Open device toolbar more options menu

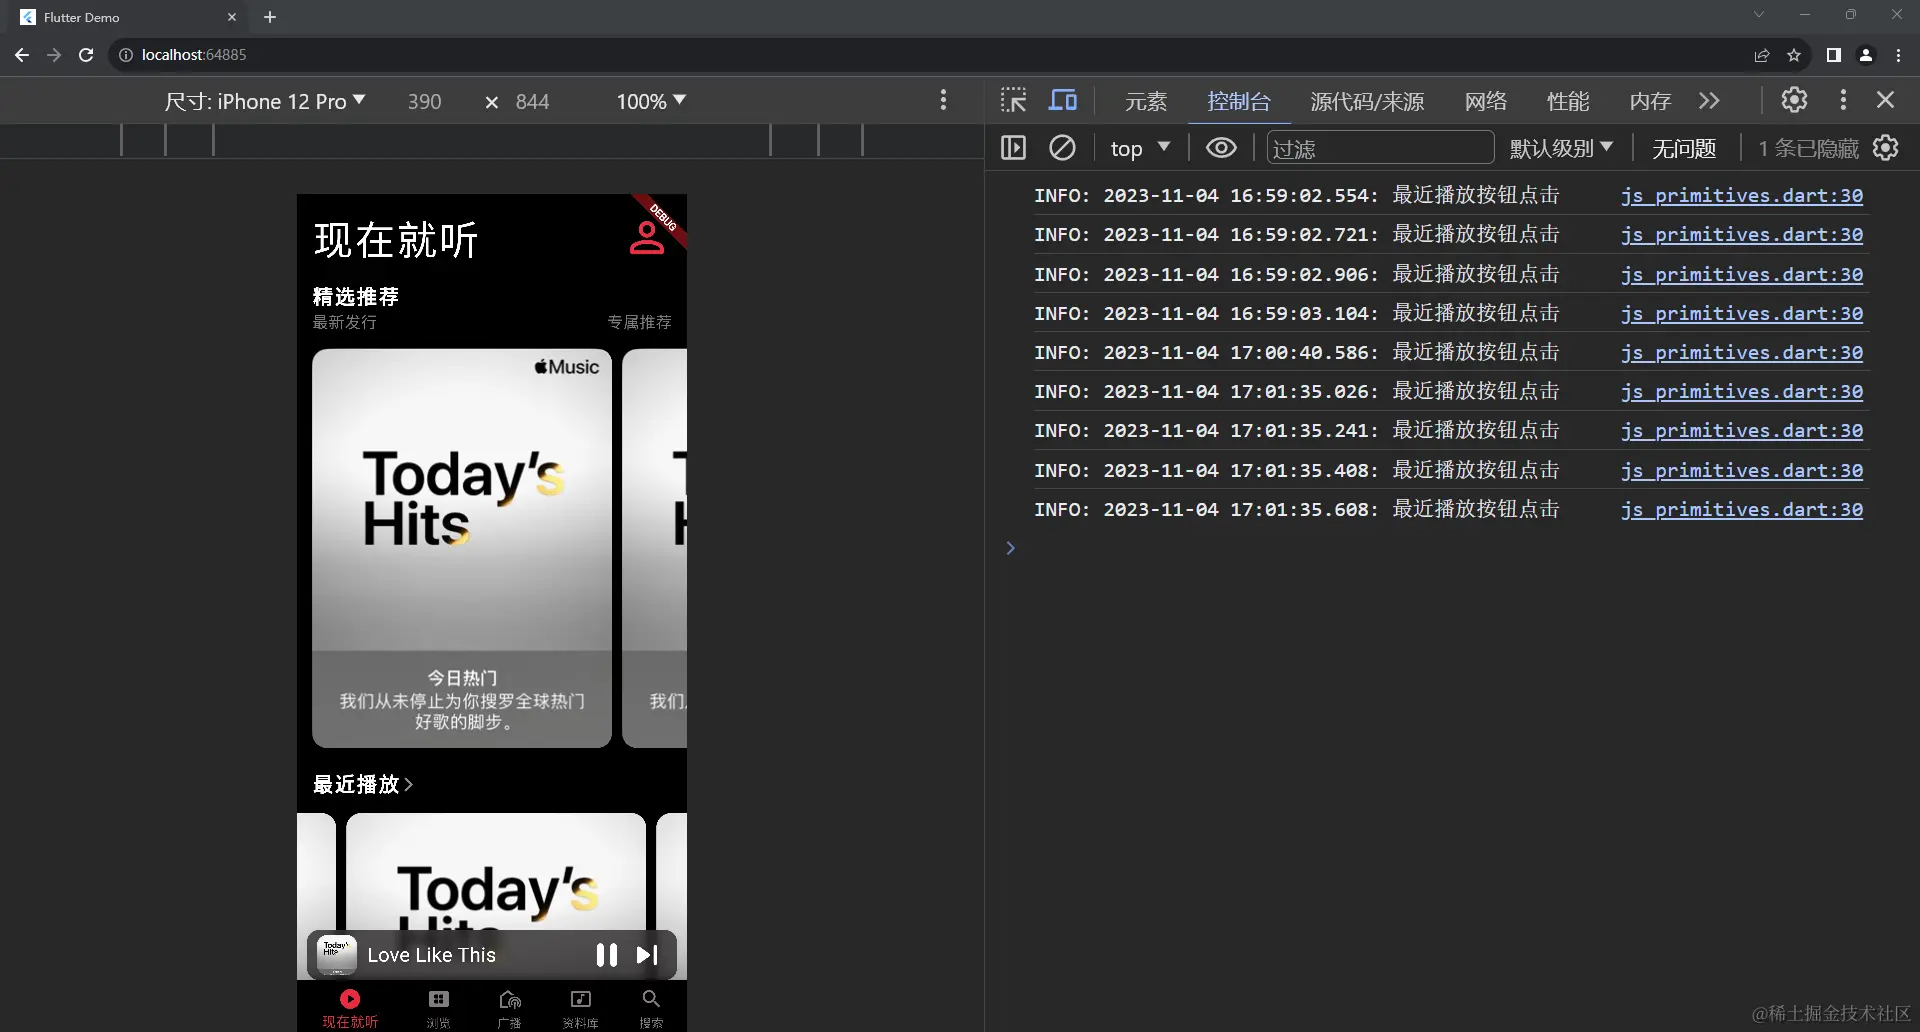pyautogui.click(x=943, y=100)
